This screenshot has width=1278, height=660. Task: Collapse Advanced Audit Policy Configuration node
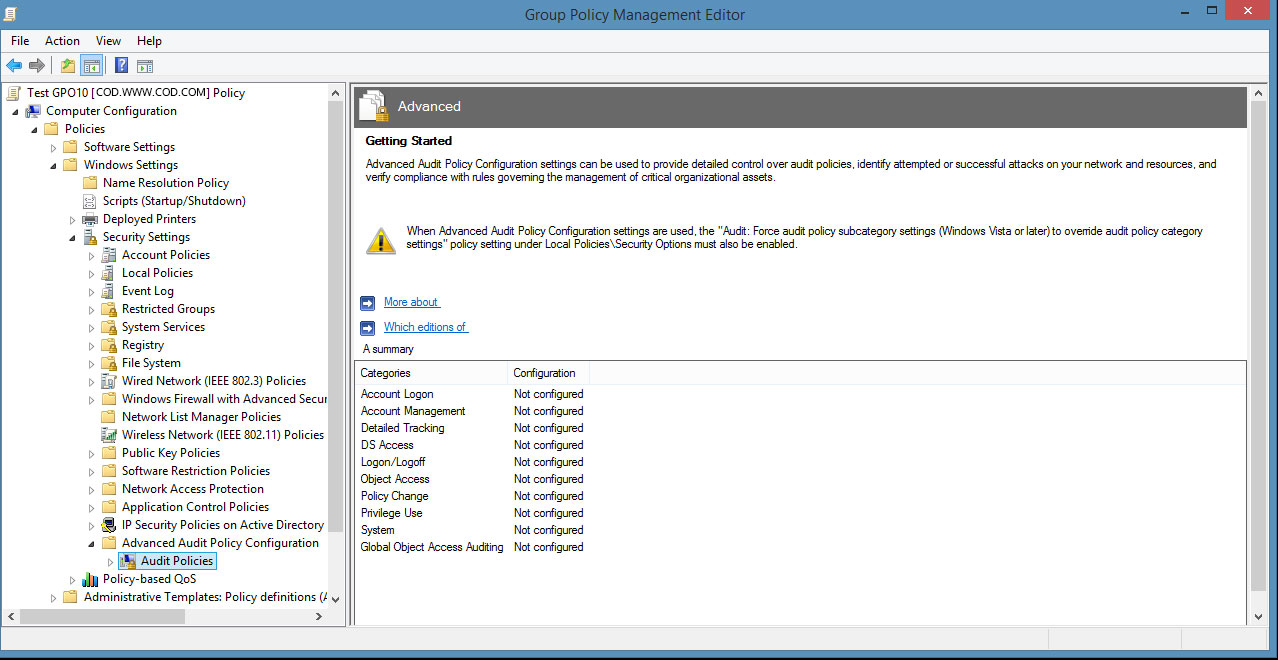(91, 544)
